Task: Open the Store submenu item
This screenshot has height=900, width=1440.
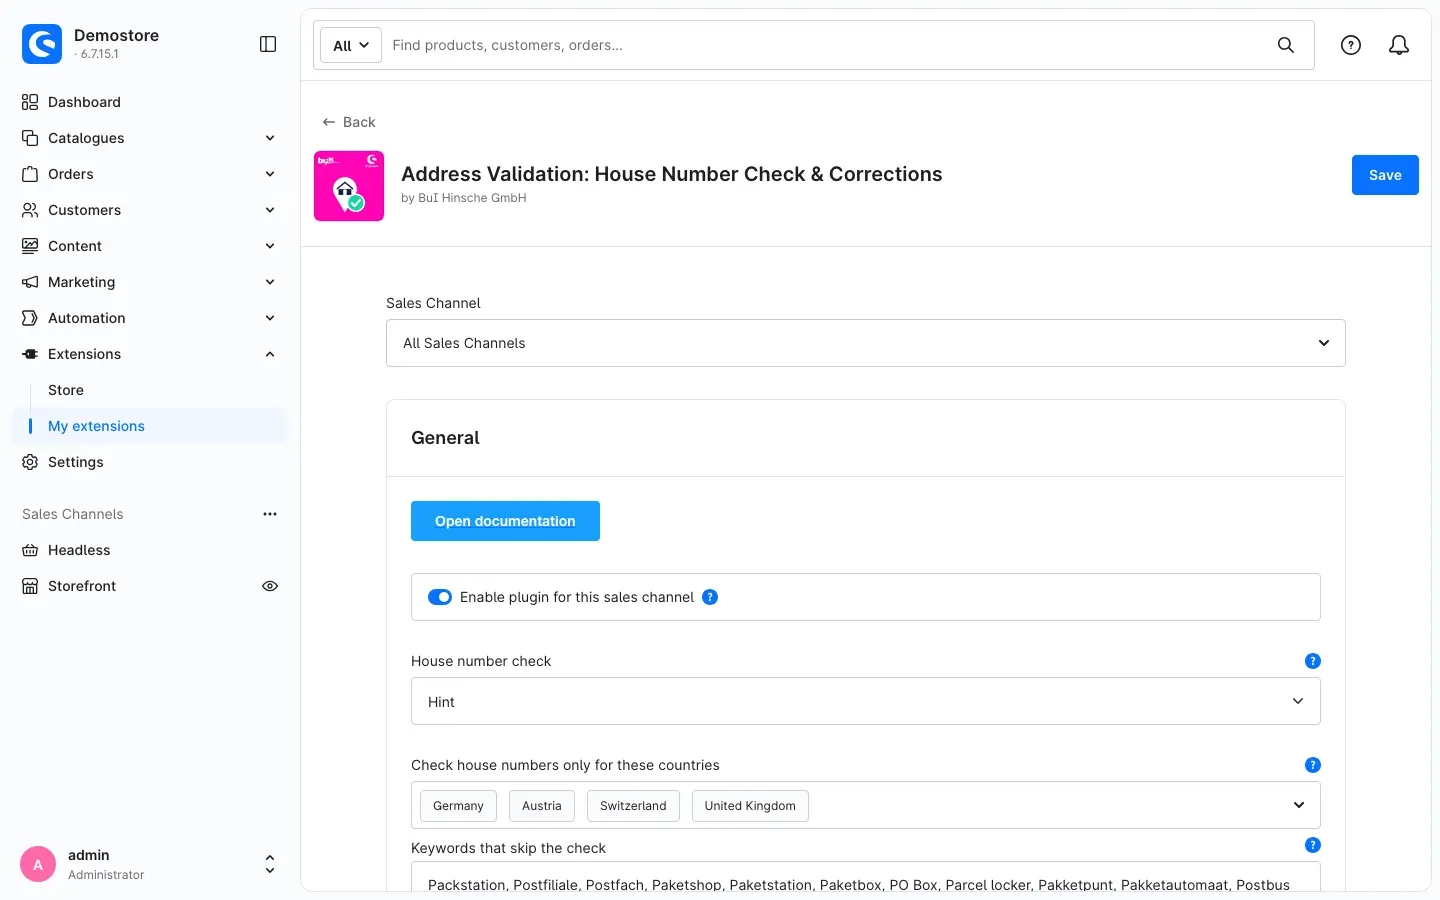Action: (66, 390)
